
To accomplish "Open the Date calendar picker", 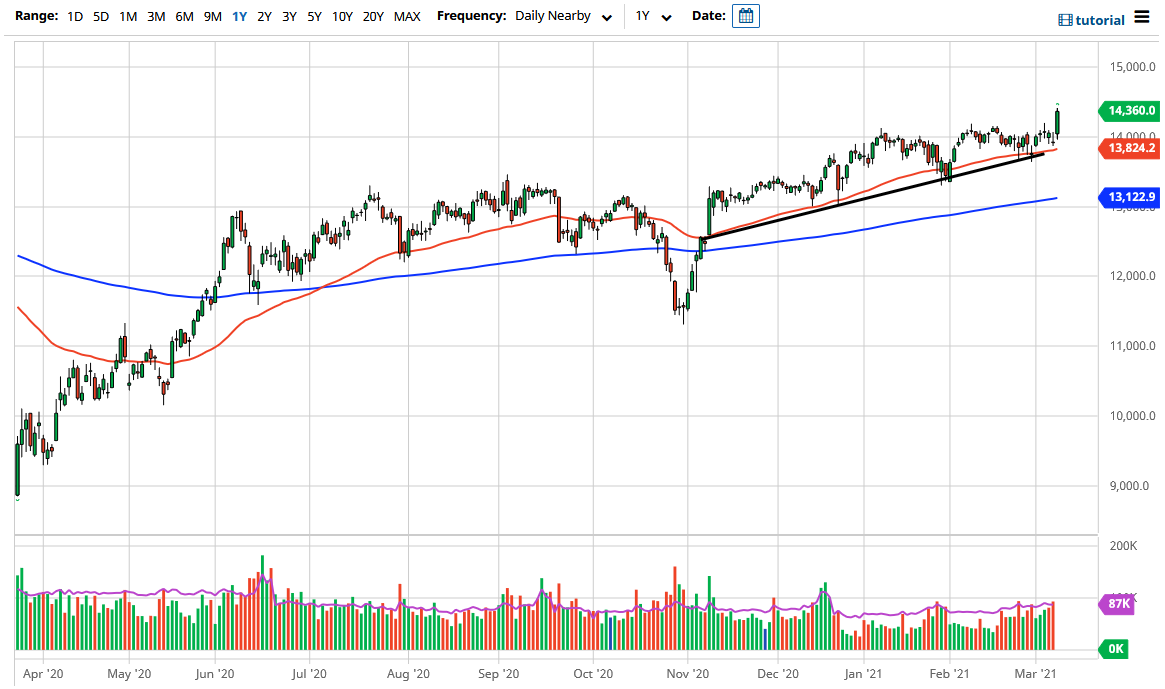I will 745,16.
